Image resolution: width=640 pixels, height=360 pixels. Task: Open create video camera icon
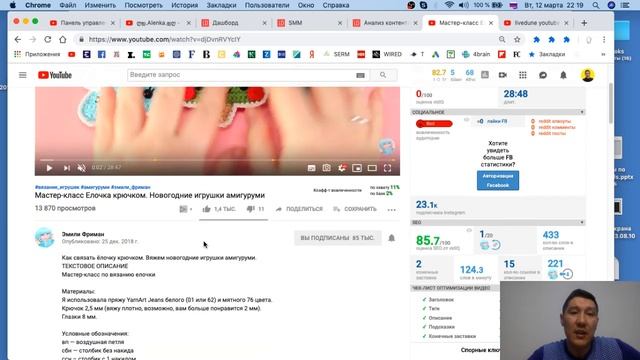pos(503,75)
